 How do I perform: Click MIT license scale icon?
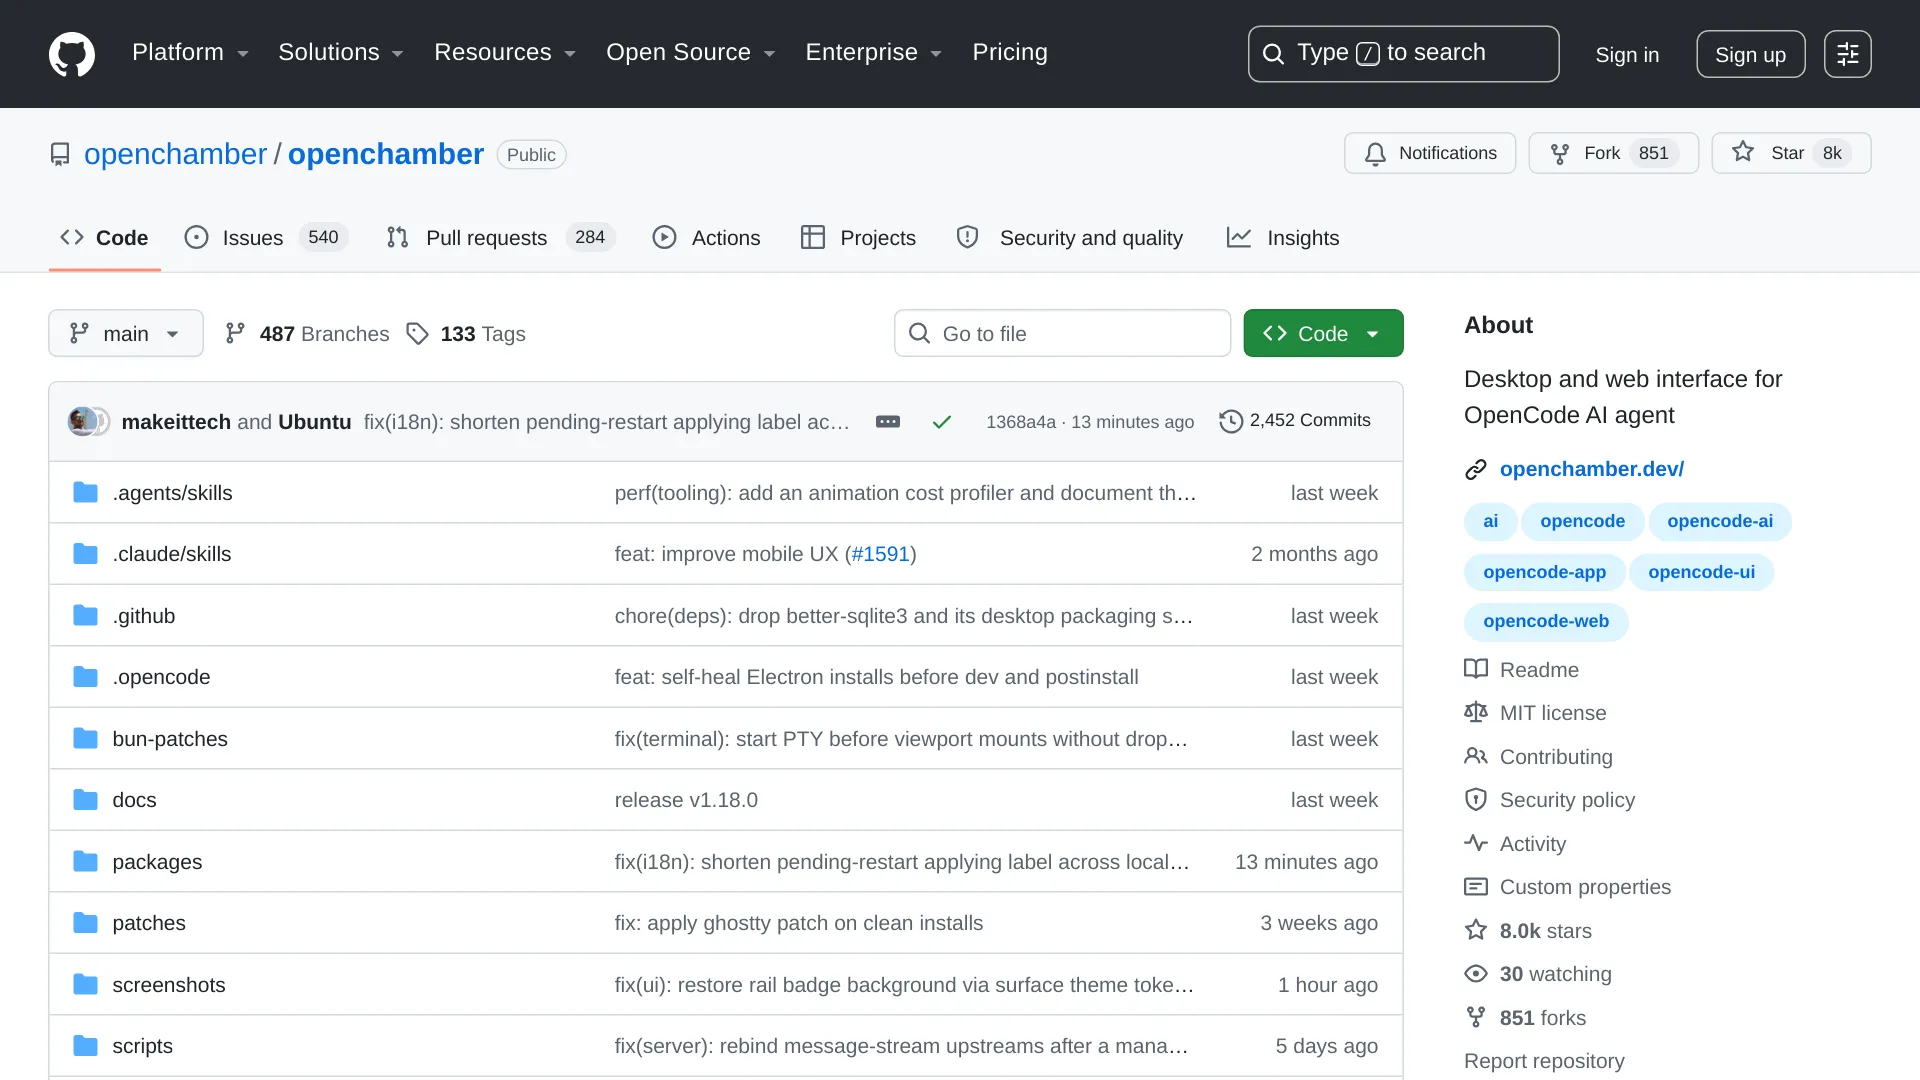click(x=1476, y=713)
